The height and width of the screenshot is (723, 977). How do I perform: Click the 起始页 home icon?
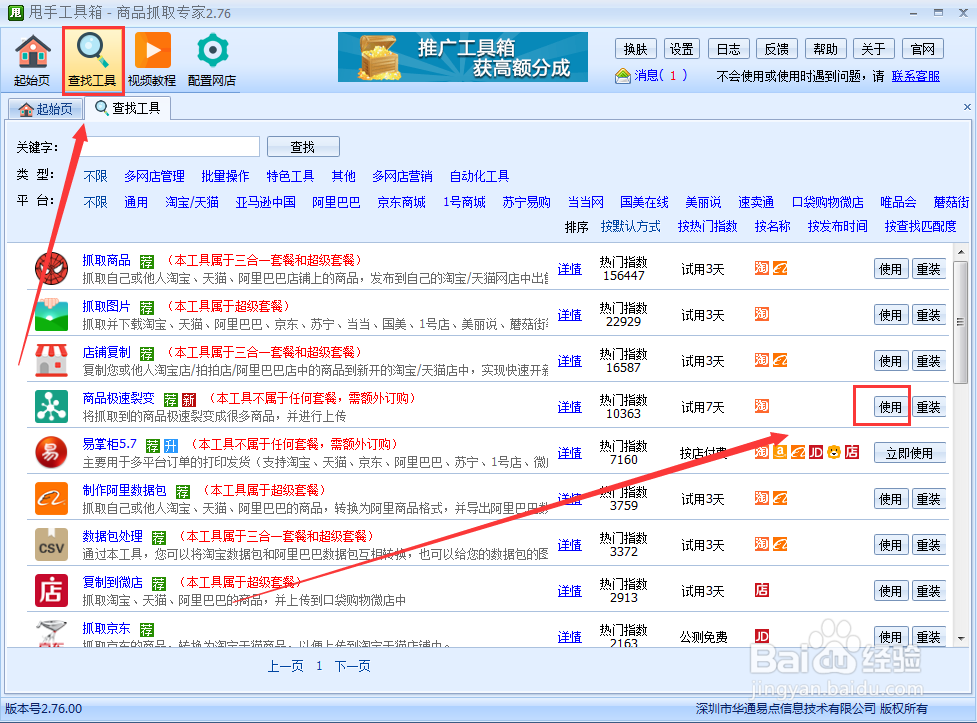[31, 57]
